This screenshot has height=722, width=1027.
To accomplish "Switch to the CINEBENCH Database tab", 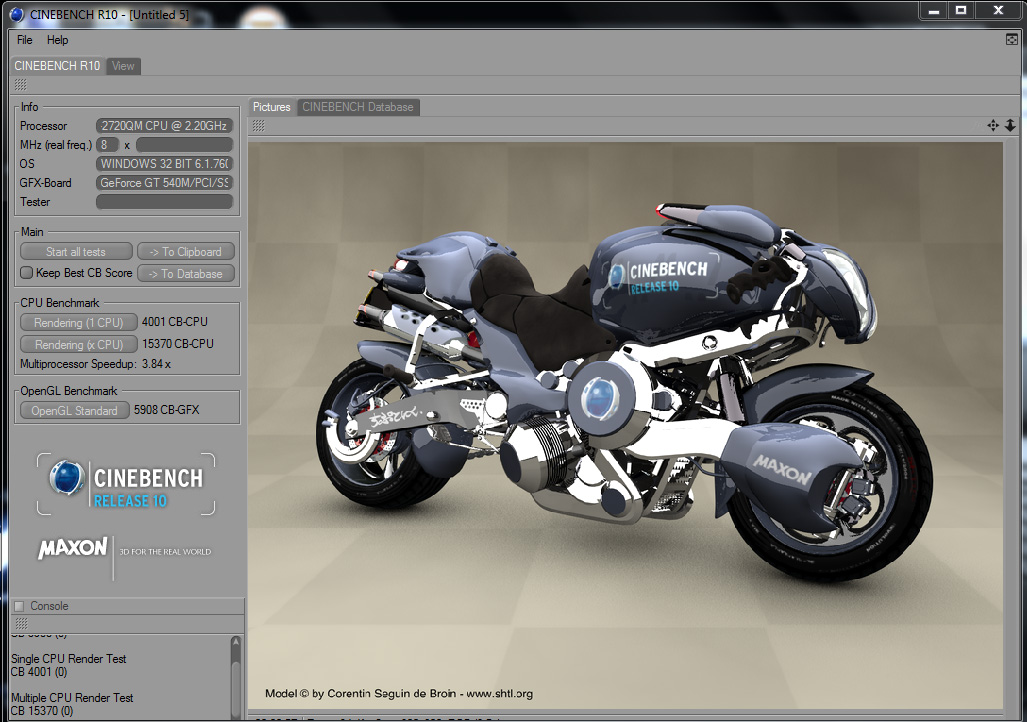I will click(x=358, y=107).
